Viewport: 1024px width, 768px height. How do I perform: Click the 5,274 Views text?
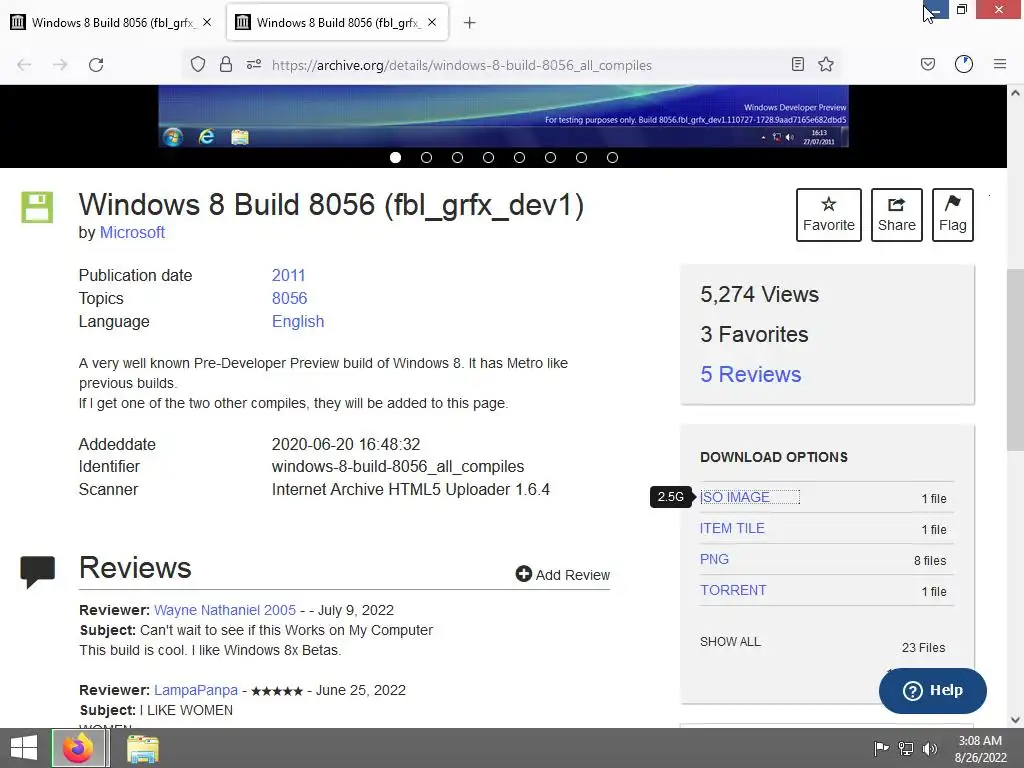759,295
